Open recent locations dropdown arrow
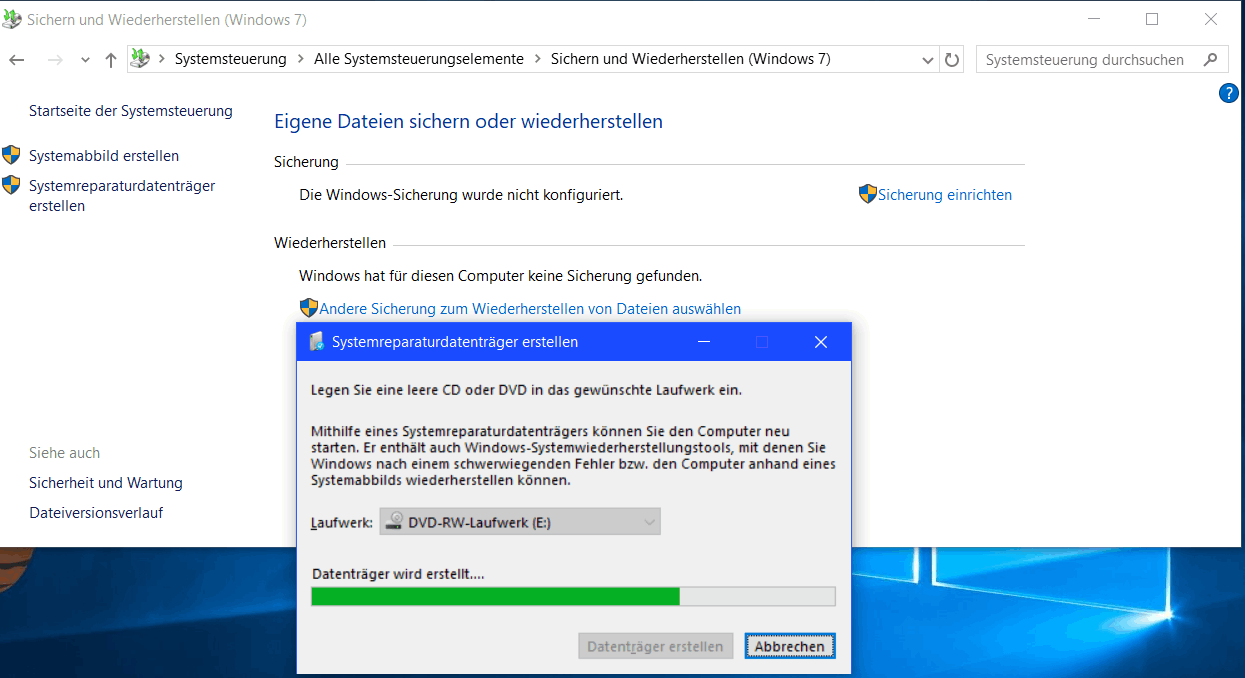The width and height of the screenshot is (1245, 678). [x=85, y=60]
